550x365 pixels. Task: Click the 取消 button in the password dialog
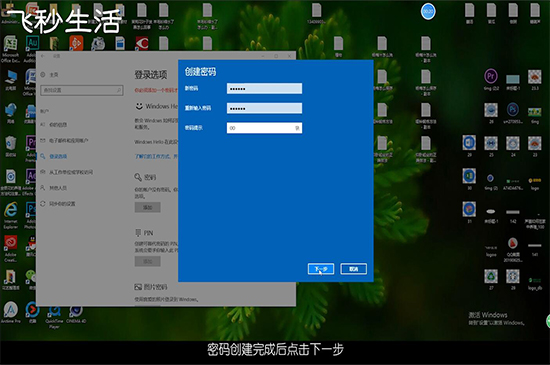pyautogui.click(x=353, y=269)
